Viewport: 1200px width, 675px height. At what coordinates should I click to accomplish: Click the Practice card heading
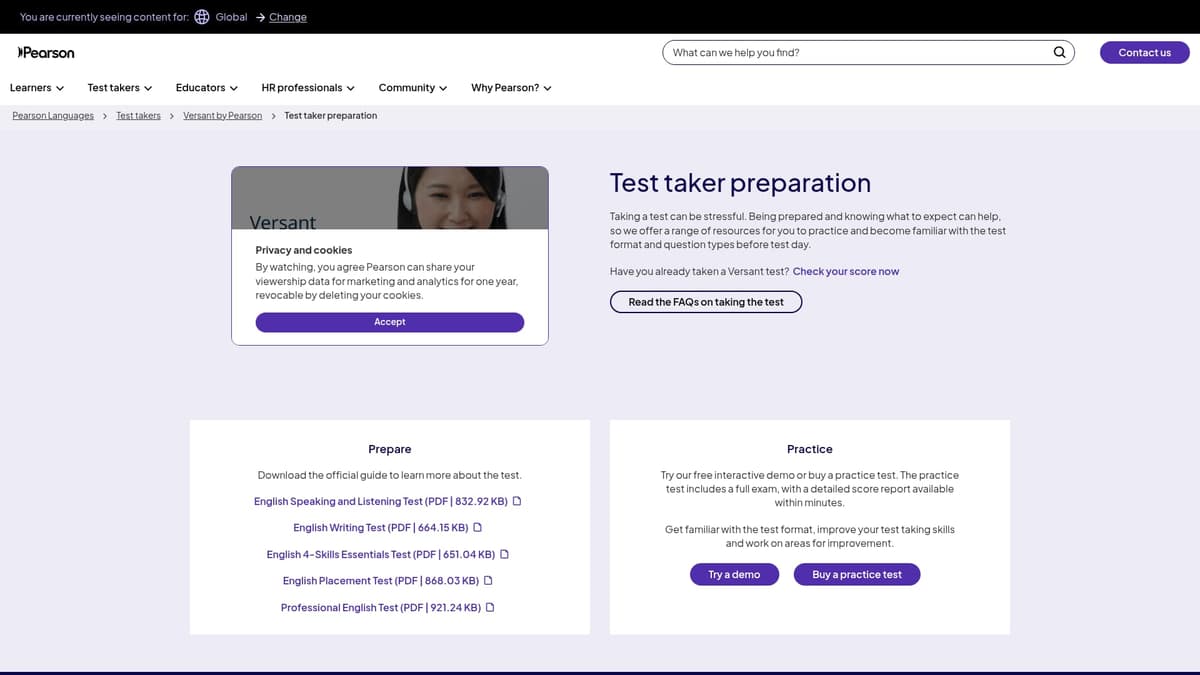click(x=810, y=449)
